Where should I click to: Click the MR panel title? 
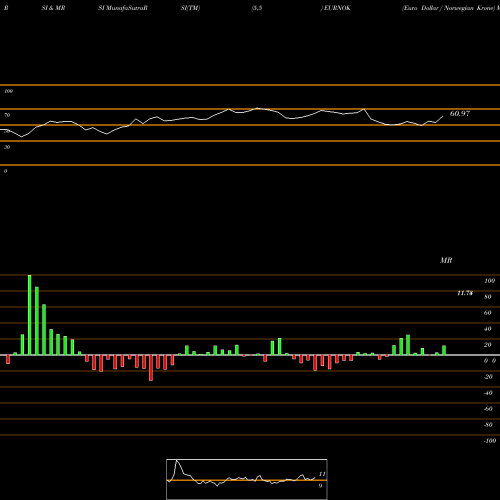(x=446, y=260)
